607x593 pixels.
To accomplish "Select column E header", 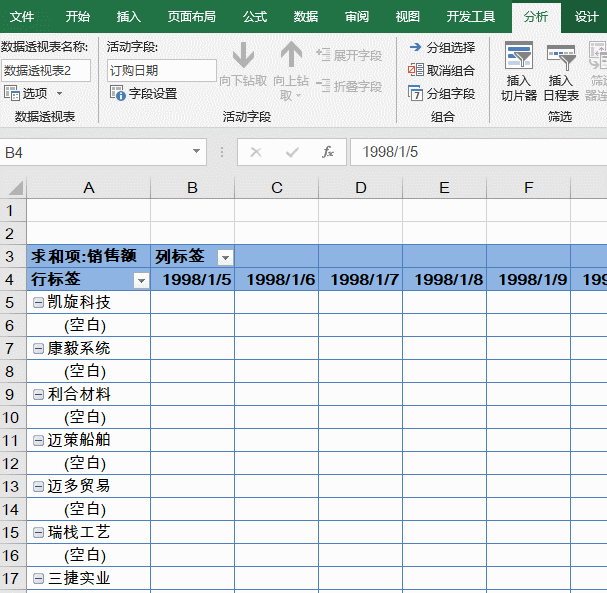I will point(444,188).
